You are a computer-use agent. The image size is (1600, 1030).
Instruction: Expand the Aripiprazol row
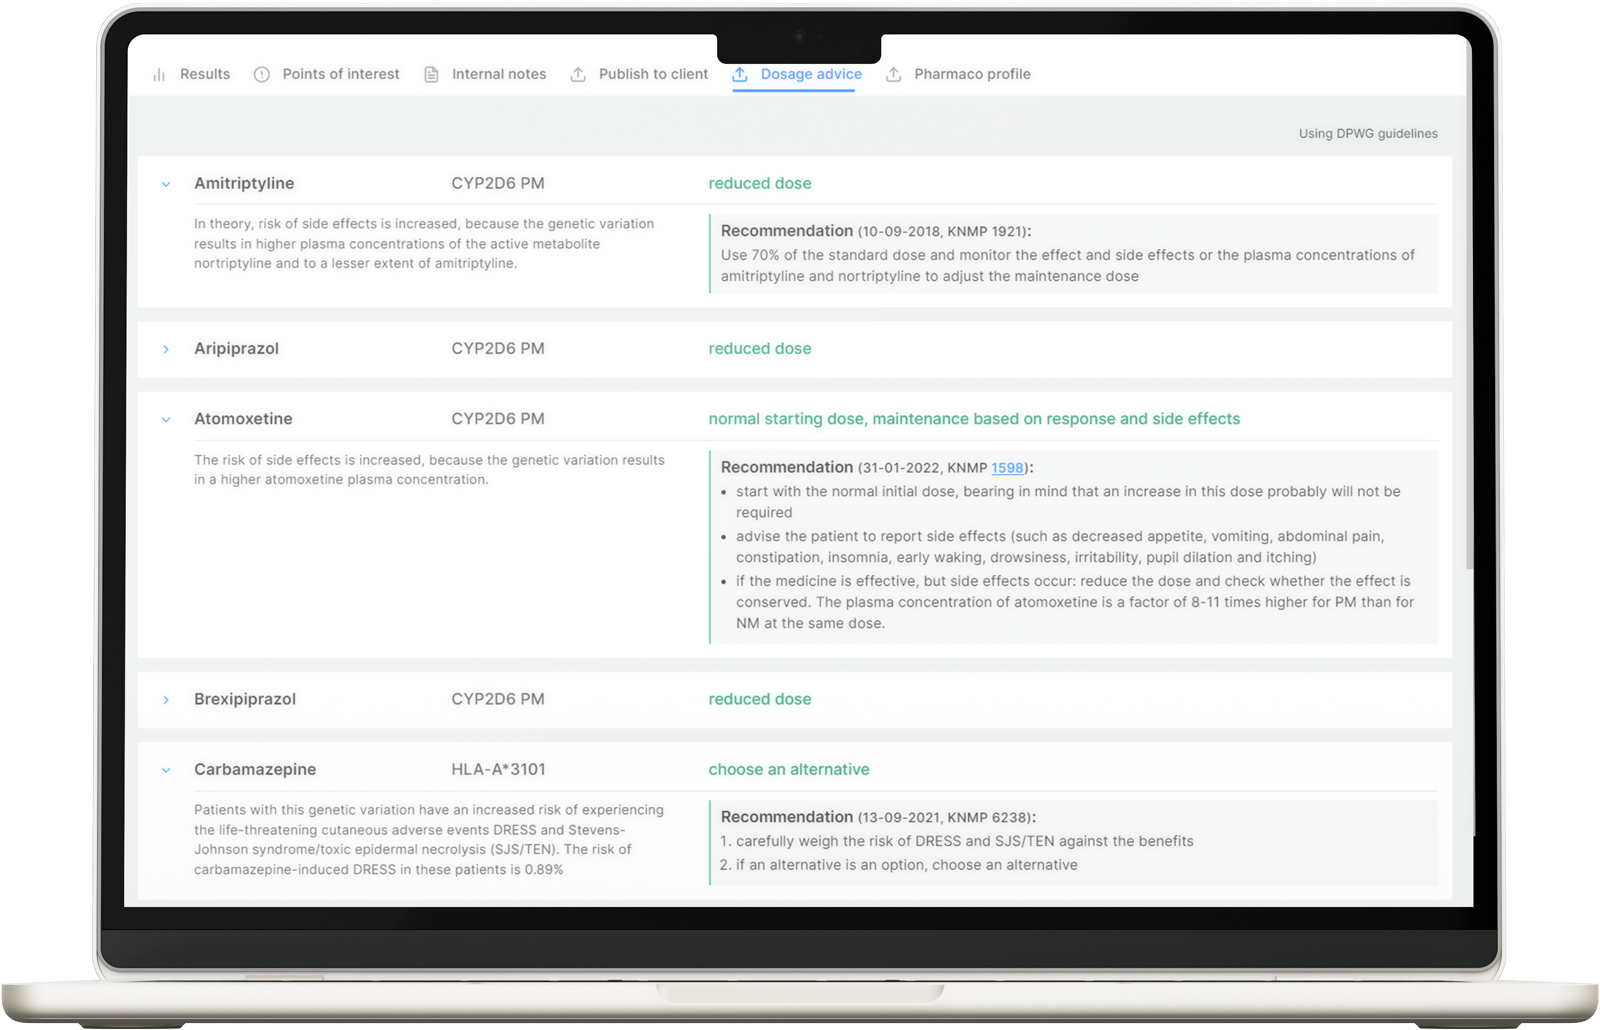166,349
